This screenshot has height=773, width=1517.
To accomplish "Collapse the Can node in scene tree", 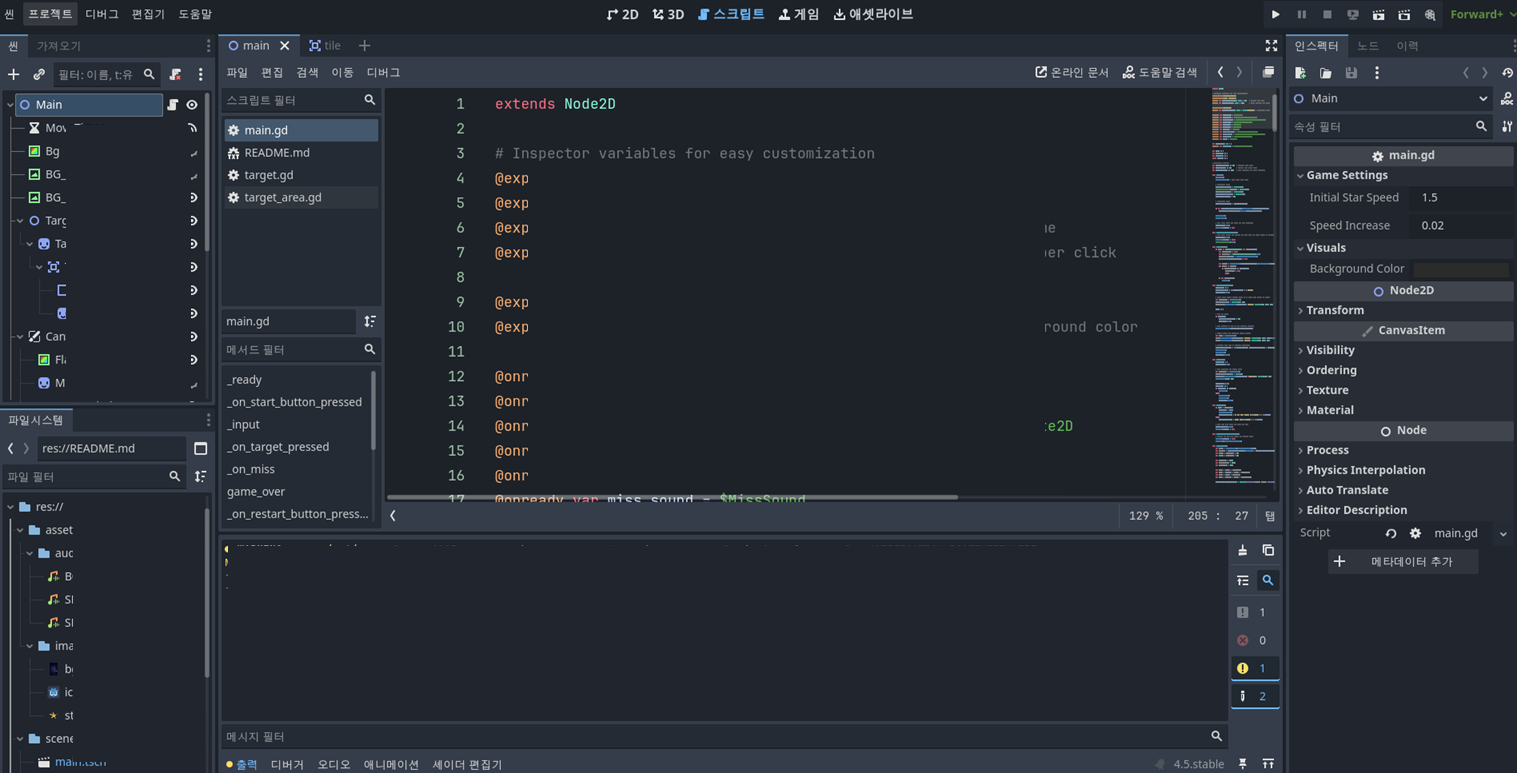I will tap(20, 337).
